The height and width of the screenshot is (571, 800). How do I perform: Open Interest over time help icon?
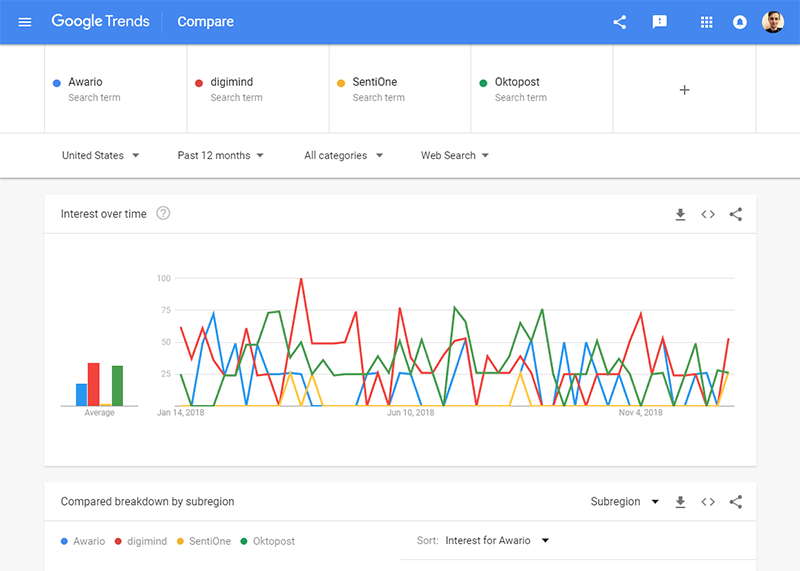(x=163, y=213)
